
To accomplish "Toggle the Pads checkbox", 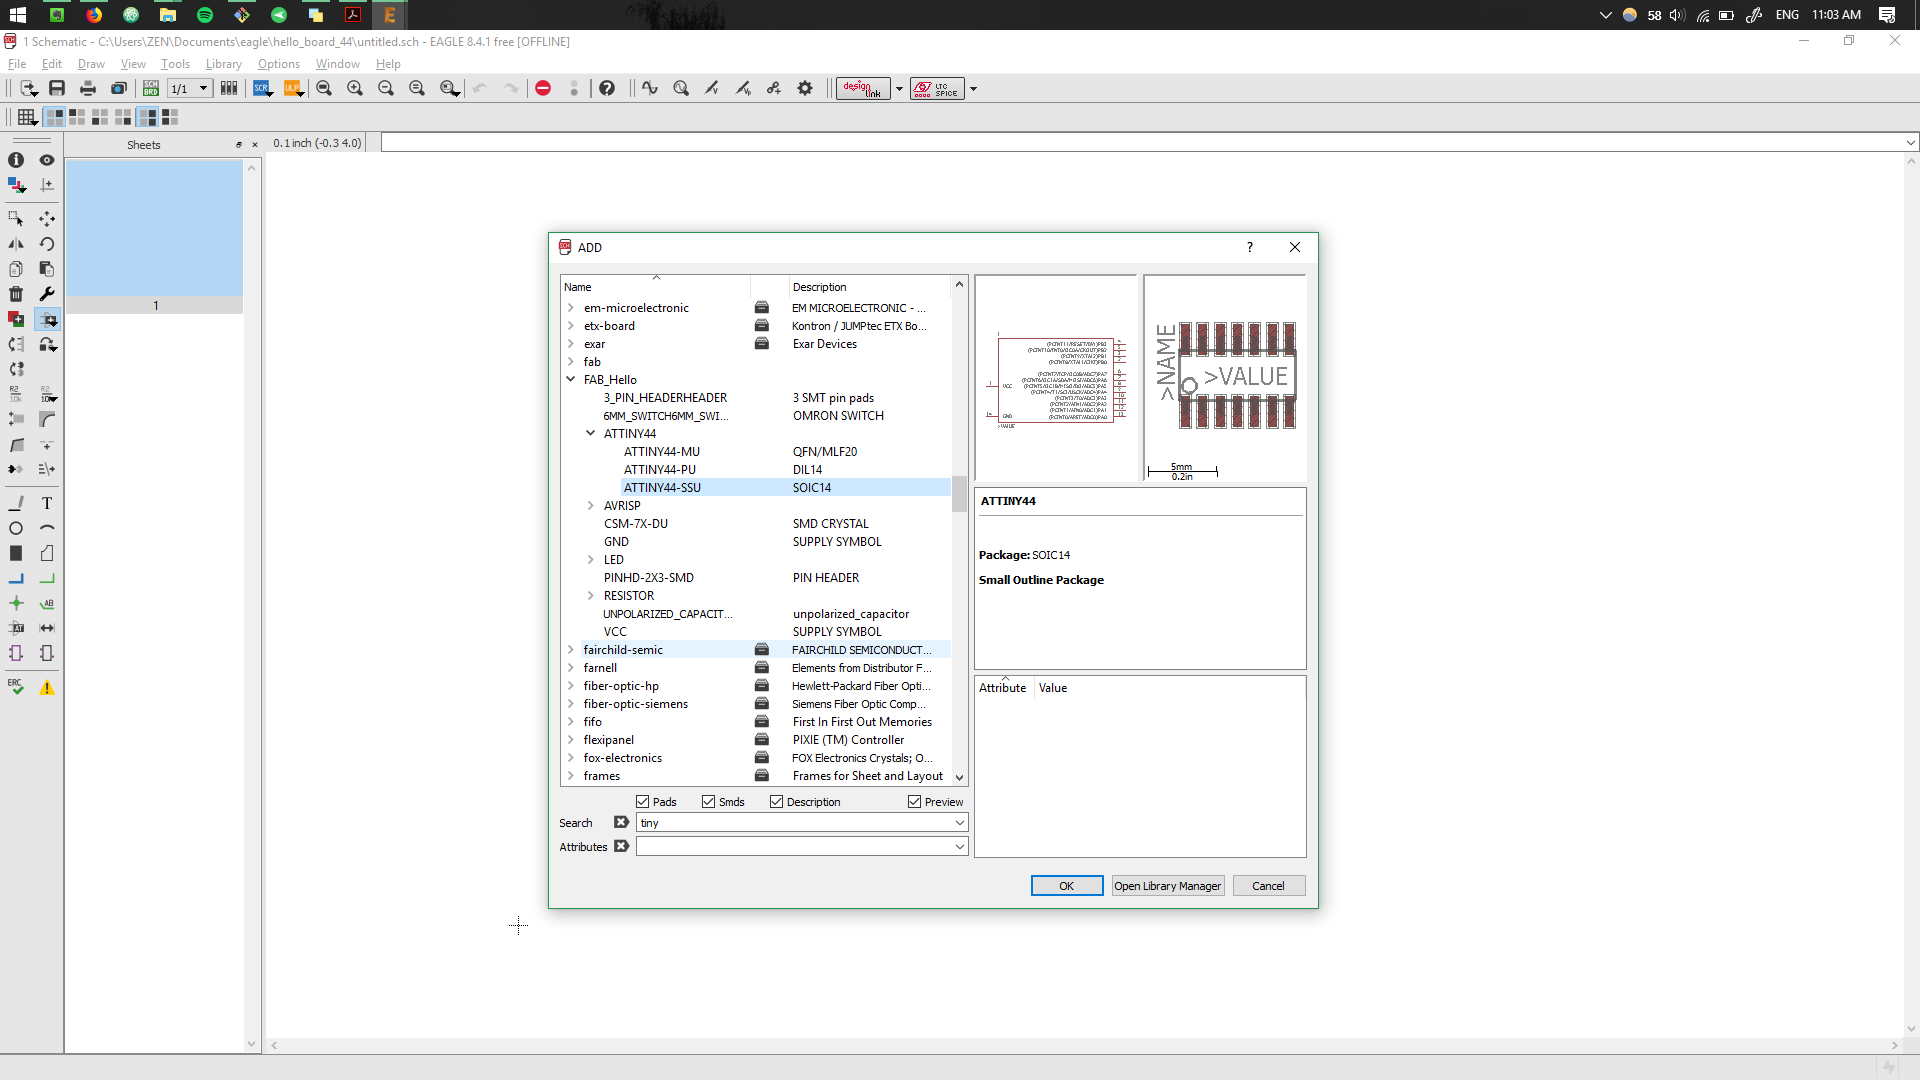I will (x=643, y=802).
